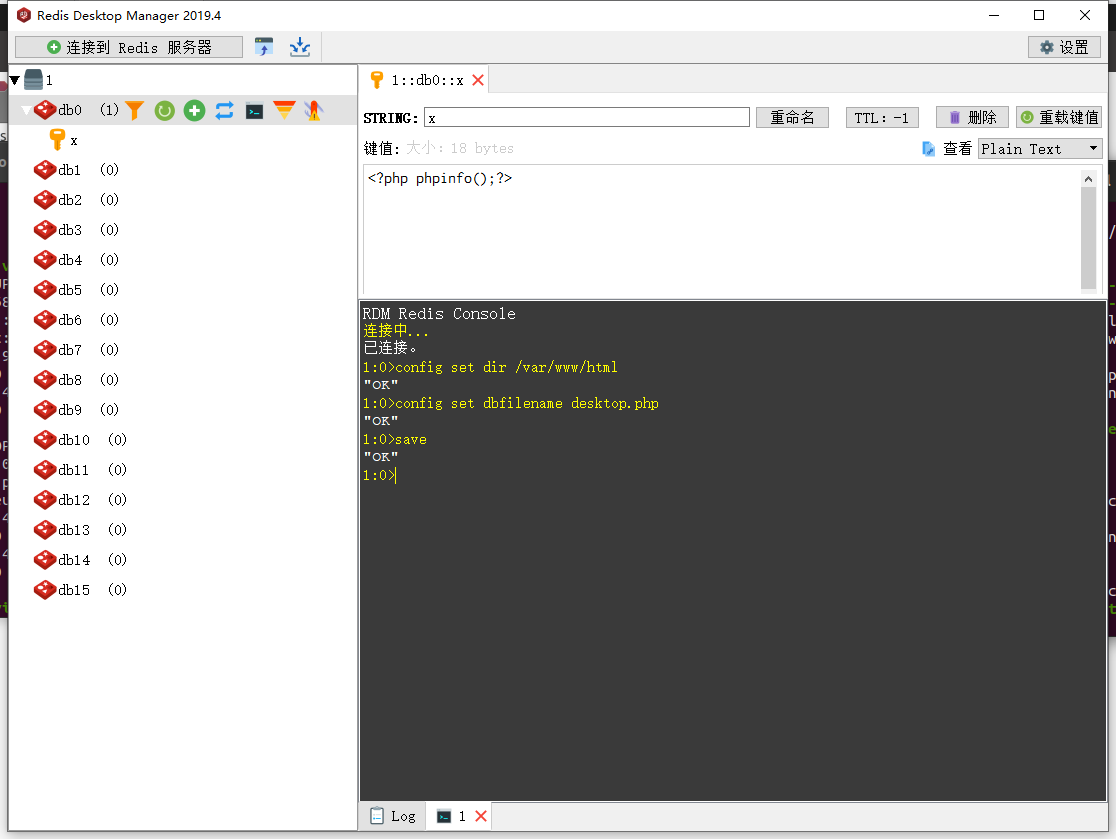This screenshot has width=1116, height=839.
Task: Close the 1::db0::x tab
Action: point(478,80)
